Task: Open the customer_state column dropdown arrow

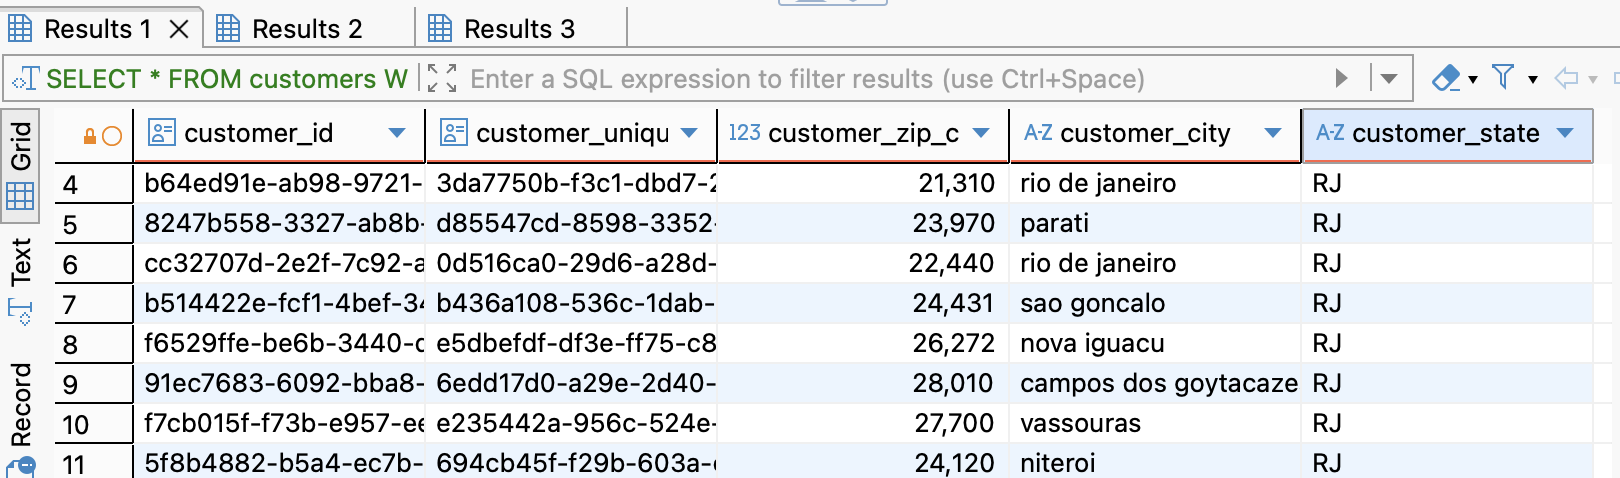Action: pos(1566,133)
